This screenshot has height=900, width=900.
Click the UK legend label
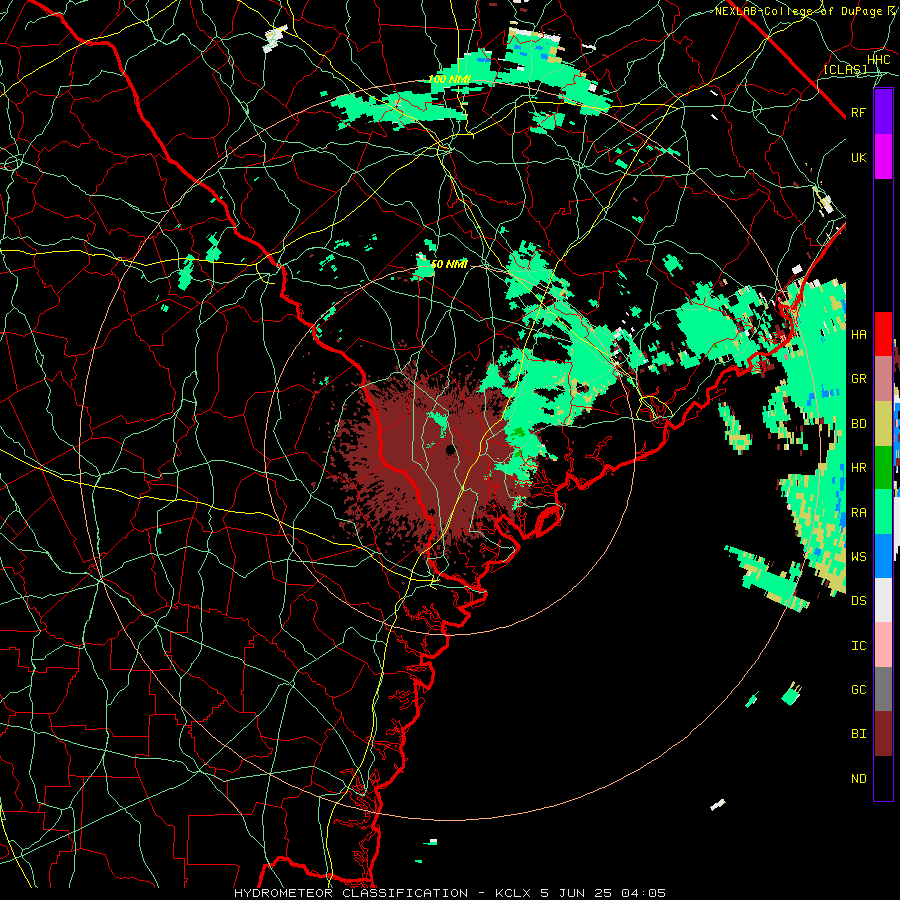click(859, 157)
